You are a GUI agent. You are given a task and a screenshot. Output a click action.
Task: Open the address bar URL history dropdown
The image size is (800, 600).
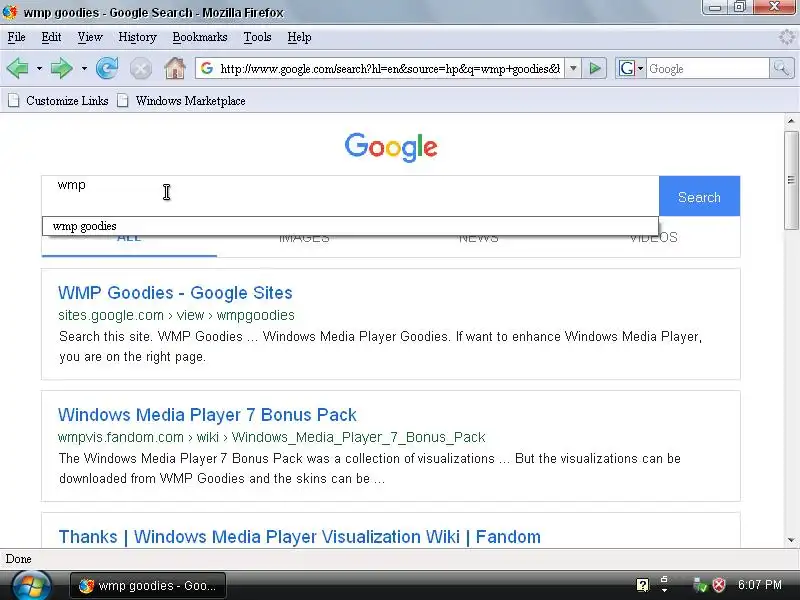pos(573,68)
